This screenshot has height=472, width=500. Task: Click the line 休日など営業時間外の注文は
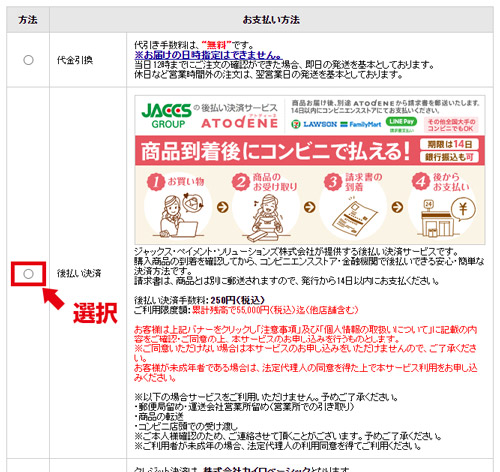(269, 75)
